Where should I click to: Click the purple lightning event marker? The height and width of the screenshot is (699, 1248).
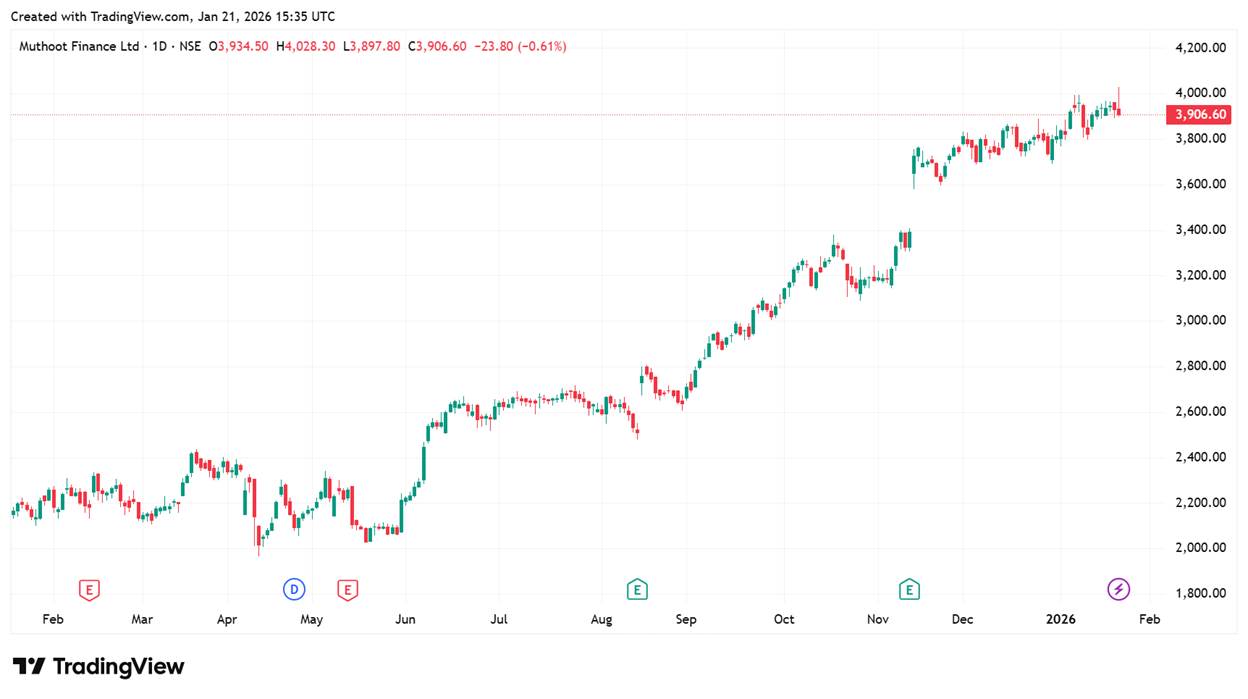(x=1118, y=589)
